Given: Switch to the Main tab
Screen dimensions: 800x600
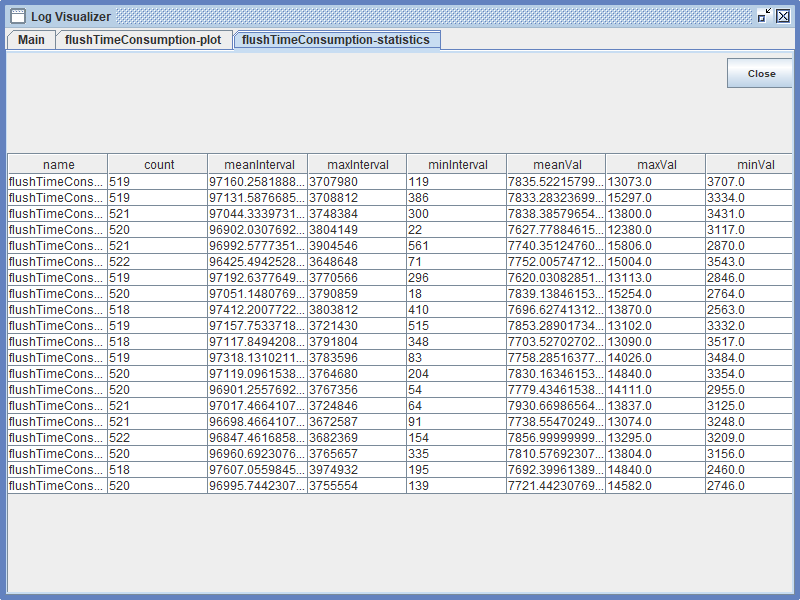Looking at the screenshot, I should pos(31,40).
